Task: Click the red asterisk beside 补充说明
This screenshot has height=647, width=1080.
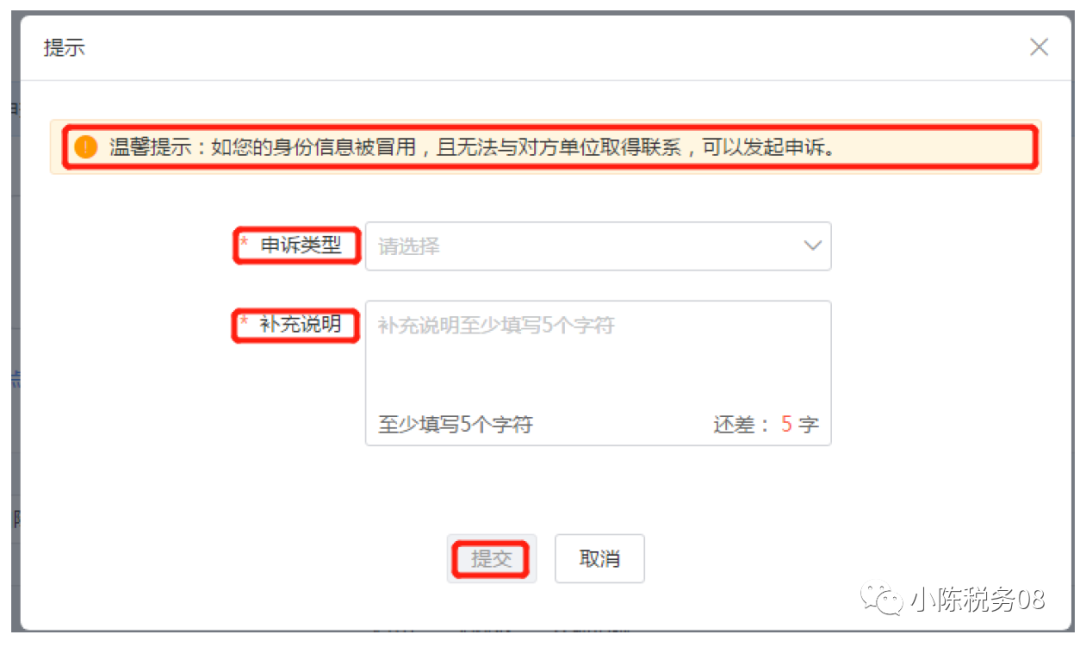Action: 243,320
